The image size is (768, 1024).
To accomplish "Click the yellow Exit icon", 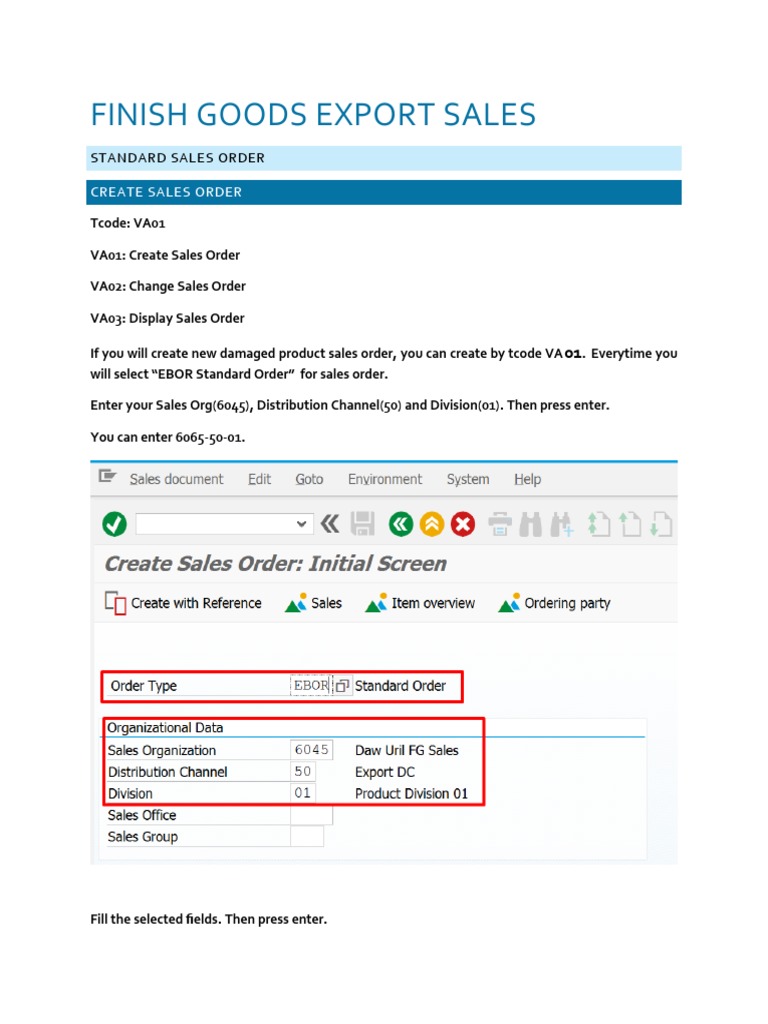I will tap(432, 524).
